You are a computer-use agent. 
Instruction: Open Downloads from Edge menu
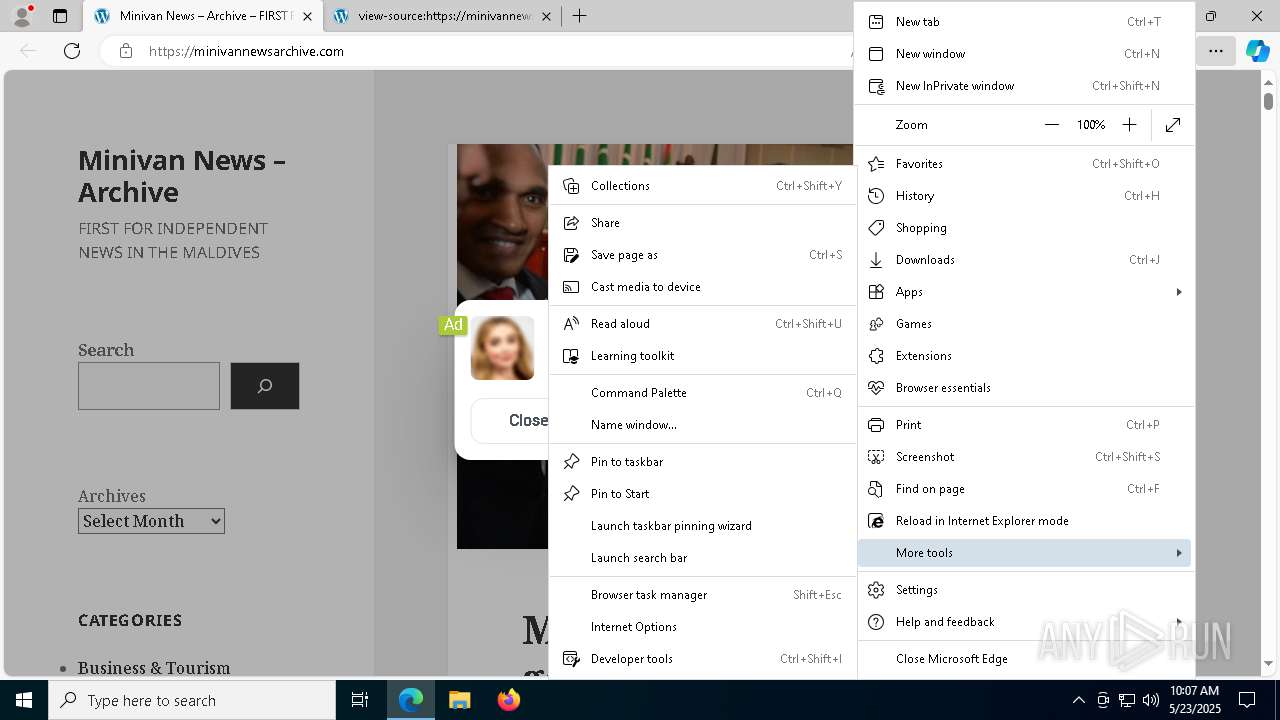pyautogui.click(x=1024, y=259)
